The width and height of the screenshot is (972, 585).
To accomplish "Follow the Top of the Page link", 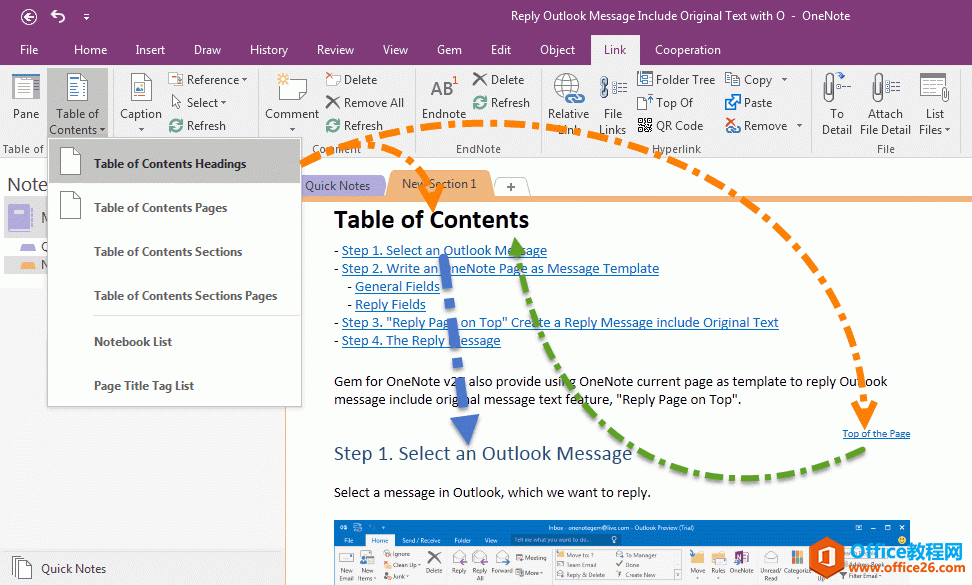I will click(876, 434).
